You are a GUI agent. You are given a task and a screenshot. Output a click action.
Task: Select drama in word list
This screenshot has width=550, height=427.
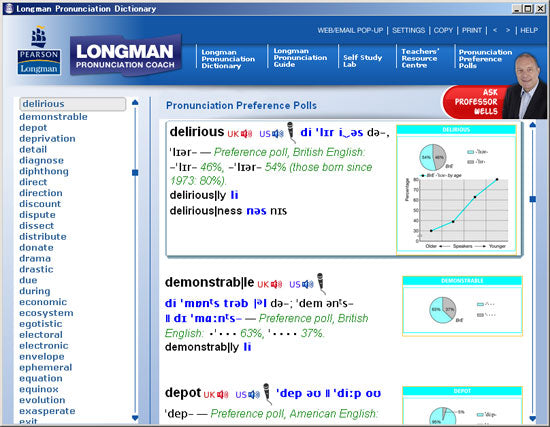(35, 258)
